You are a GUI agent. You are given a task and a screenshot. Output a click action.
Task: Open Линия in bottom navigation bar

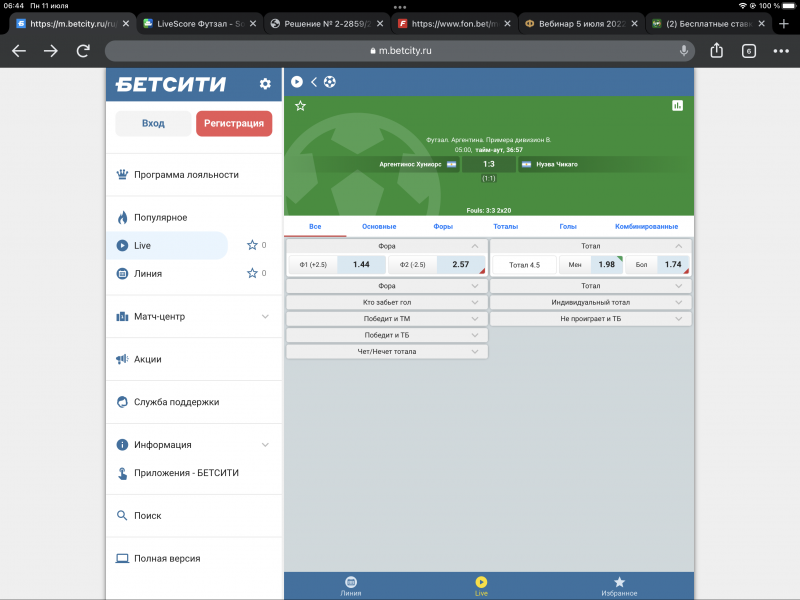(x=351, y=586)
